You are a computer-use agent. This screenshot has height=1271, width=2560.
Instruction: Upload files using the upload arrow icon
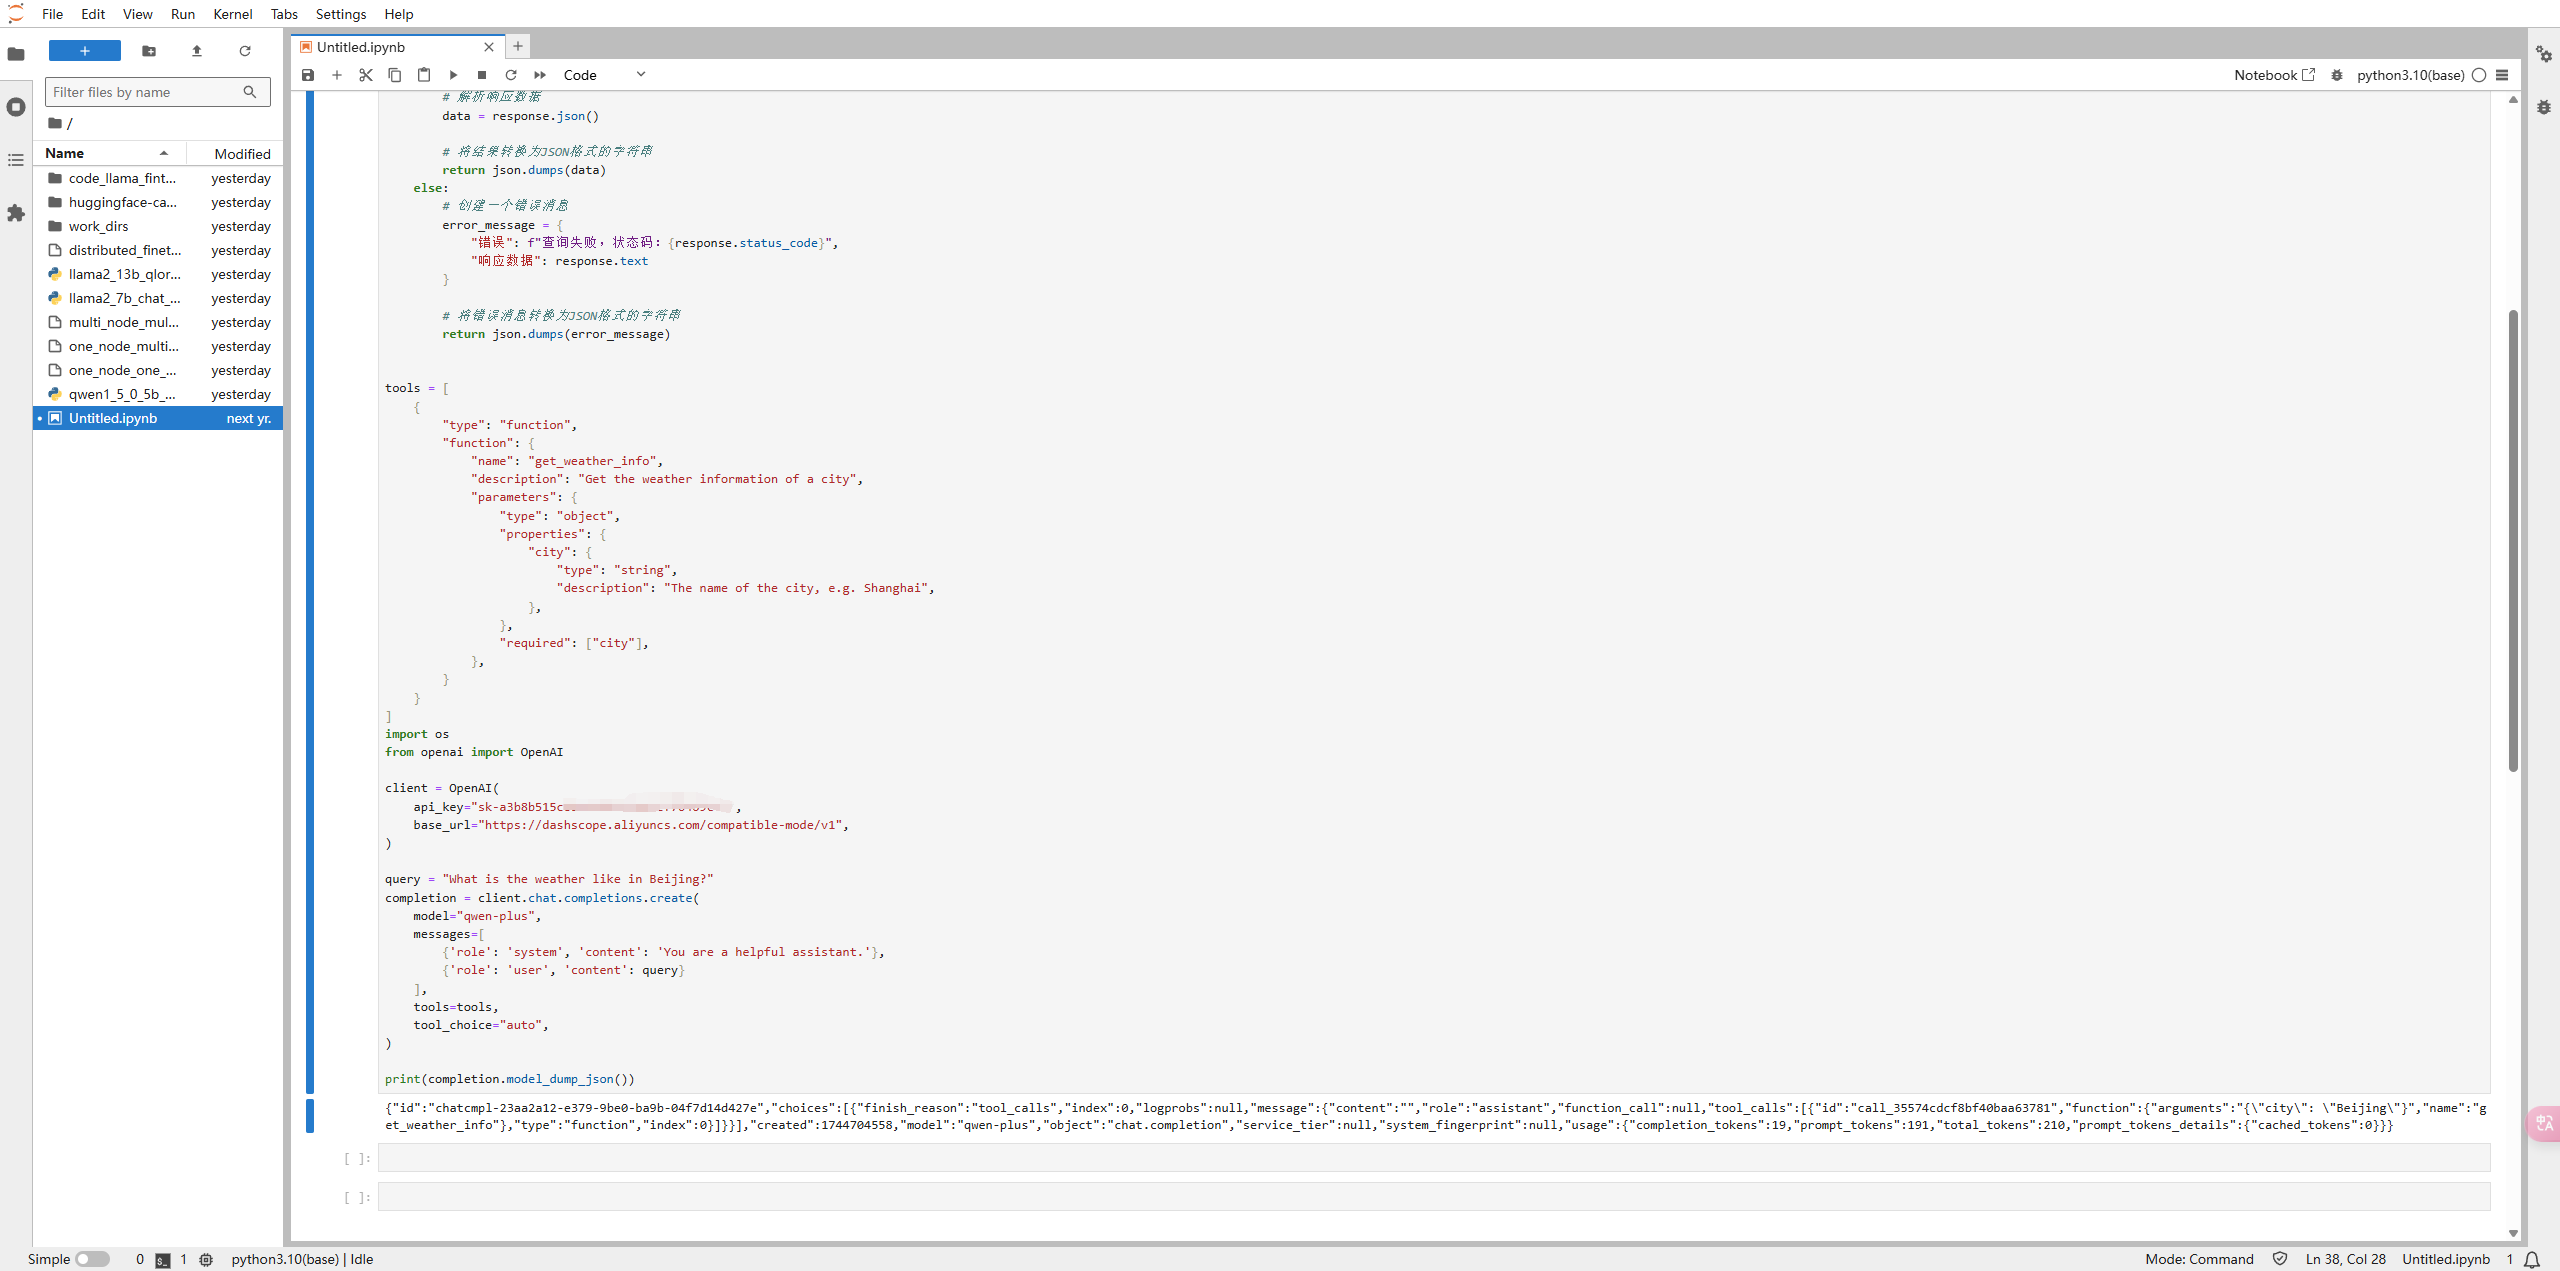coord(197,51)
